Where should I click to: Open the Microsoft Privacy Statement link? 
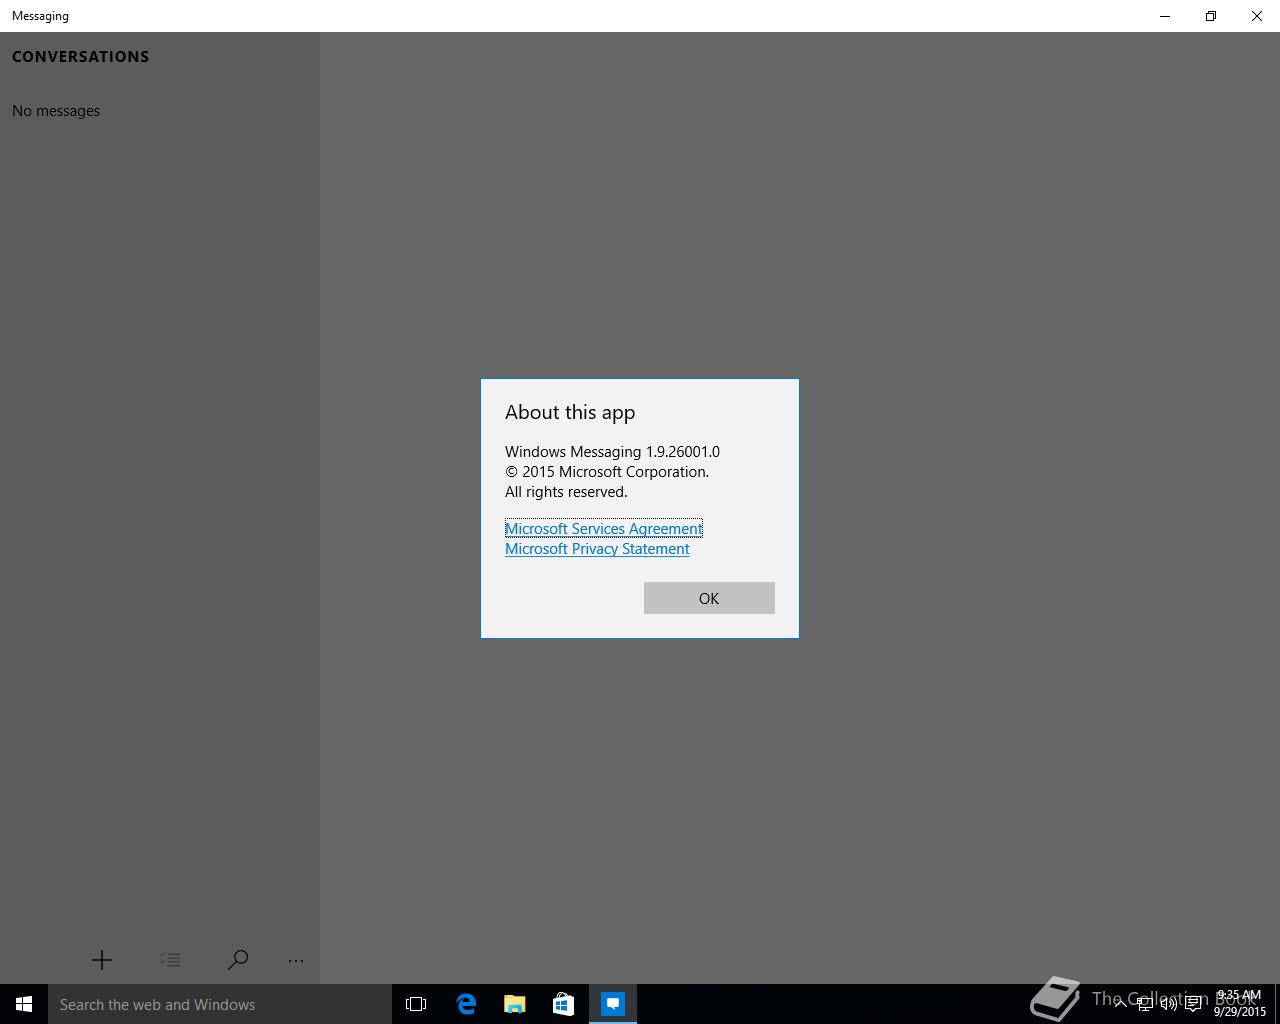click(597, 548)
